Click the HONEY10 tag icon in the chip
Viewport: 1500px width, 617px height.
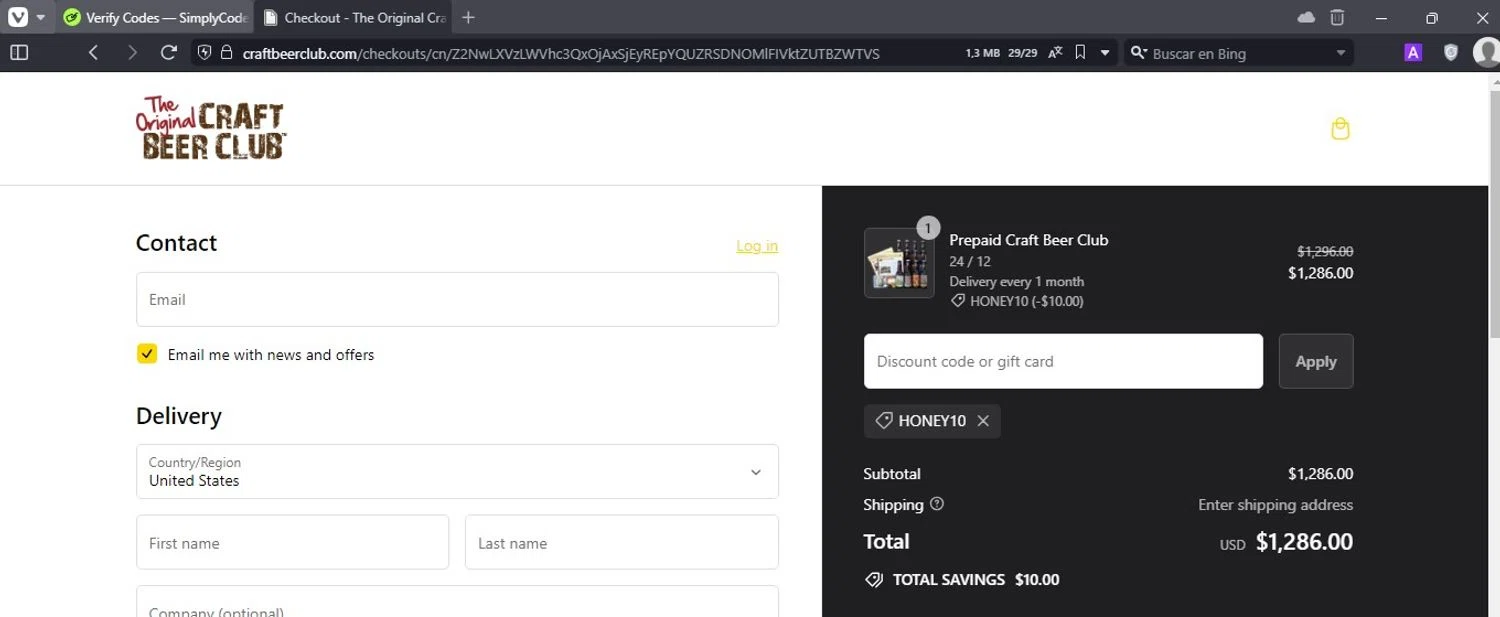coord(883,421)
